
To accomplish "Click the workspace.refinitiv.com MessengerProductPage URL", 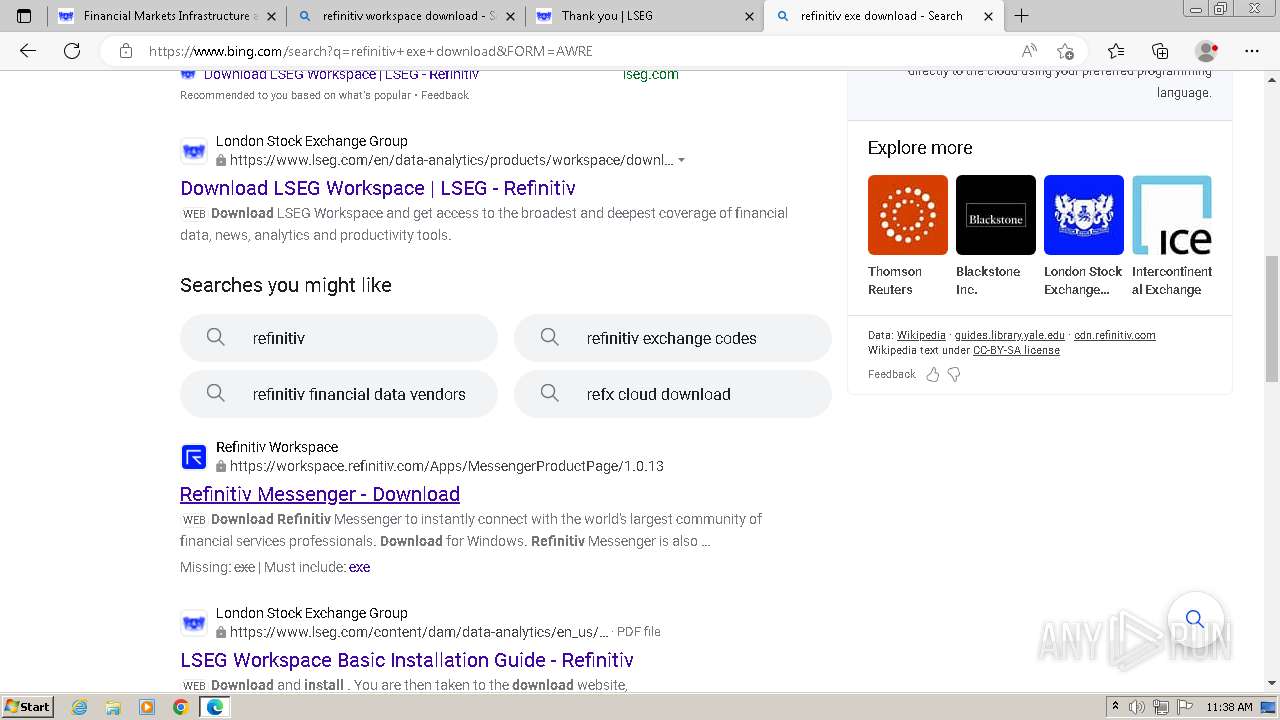I will [446, 466].
